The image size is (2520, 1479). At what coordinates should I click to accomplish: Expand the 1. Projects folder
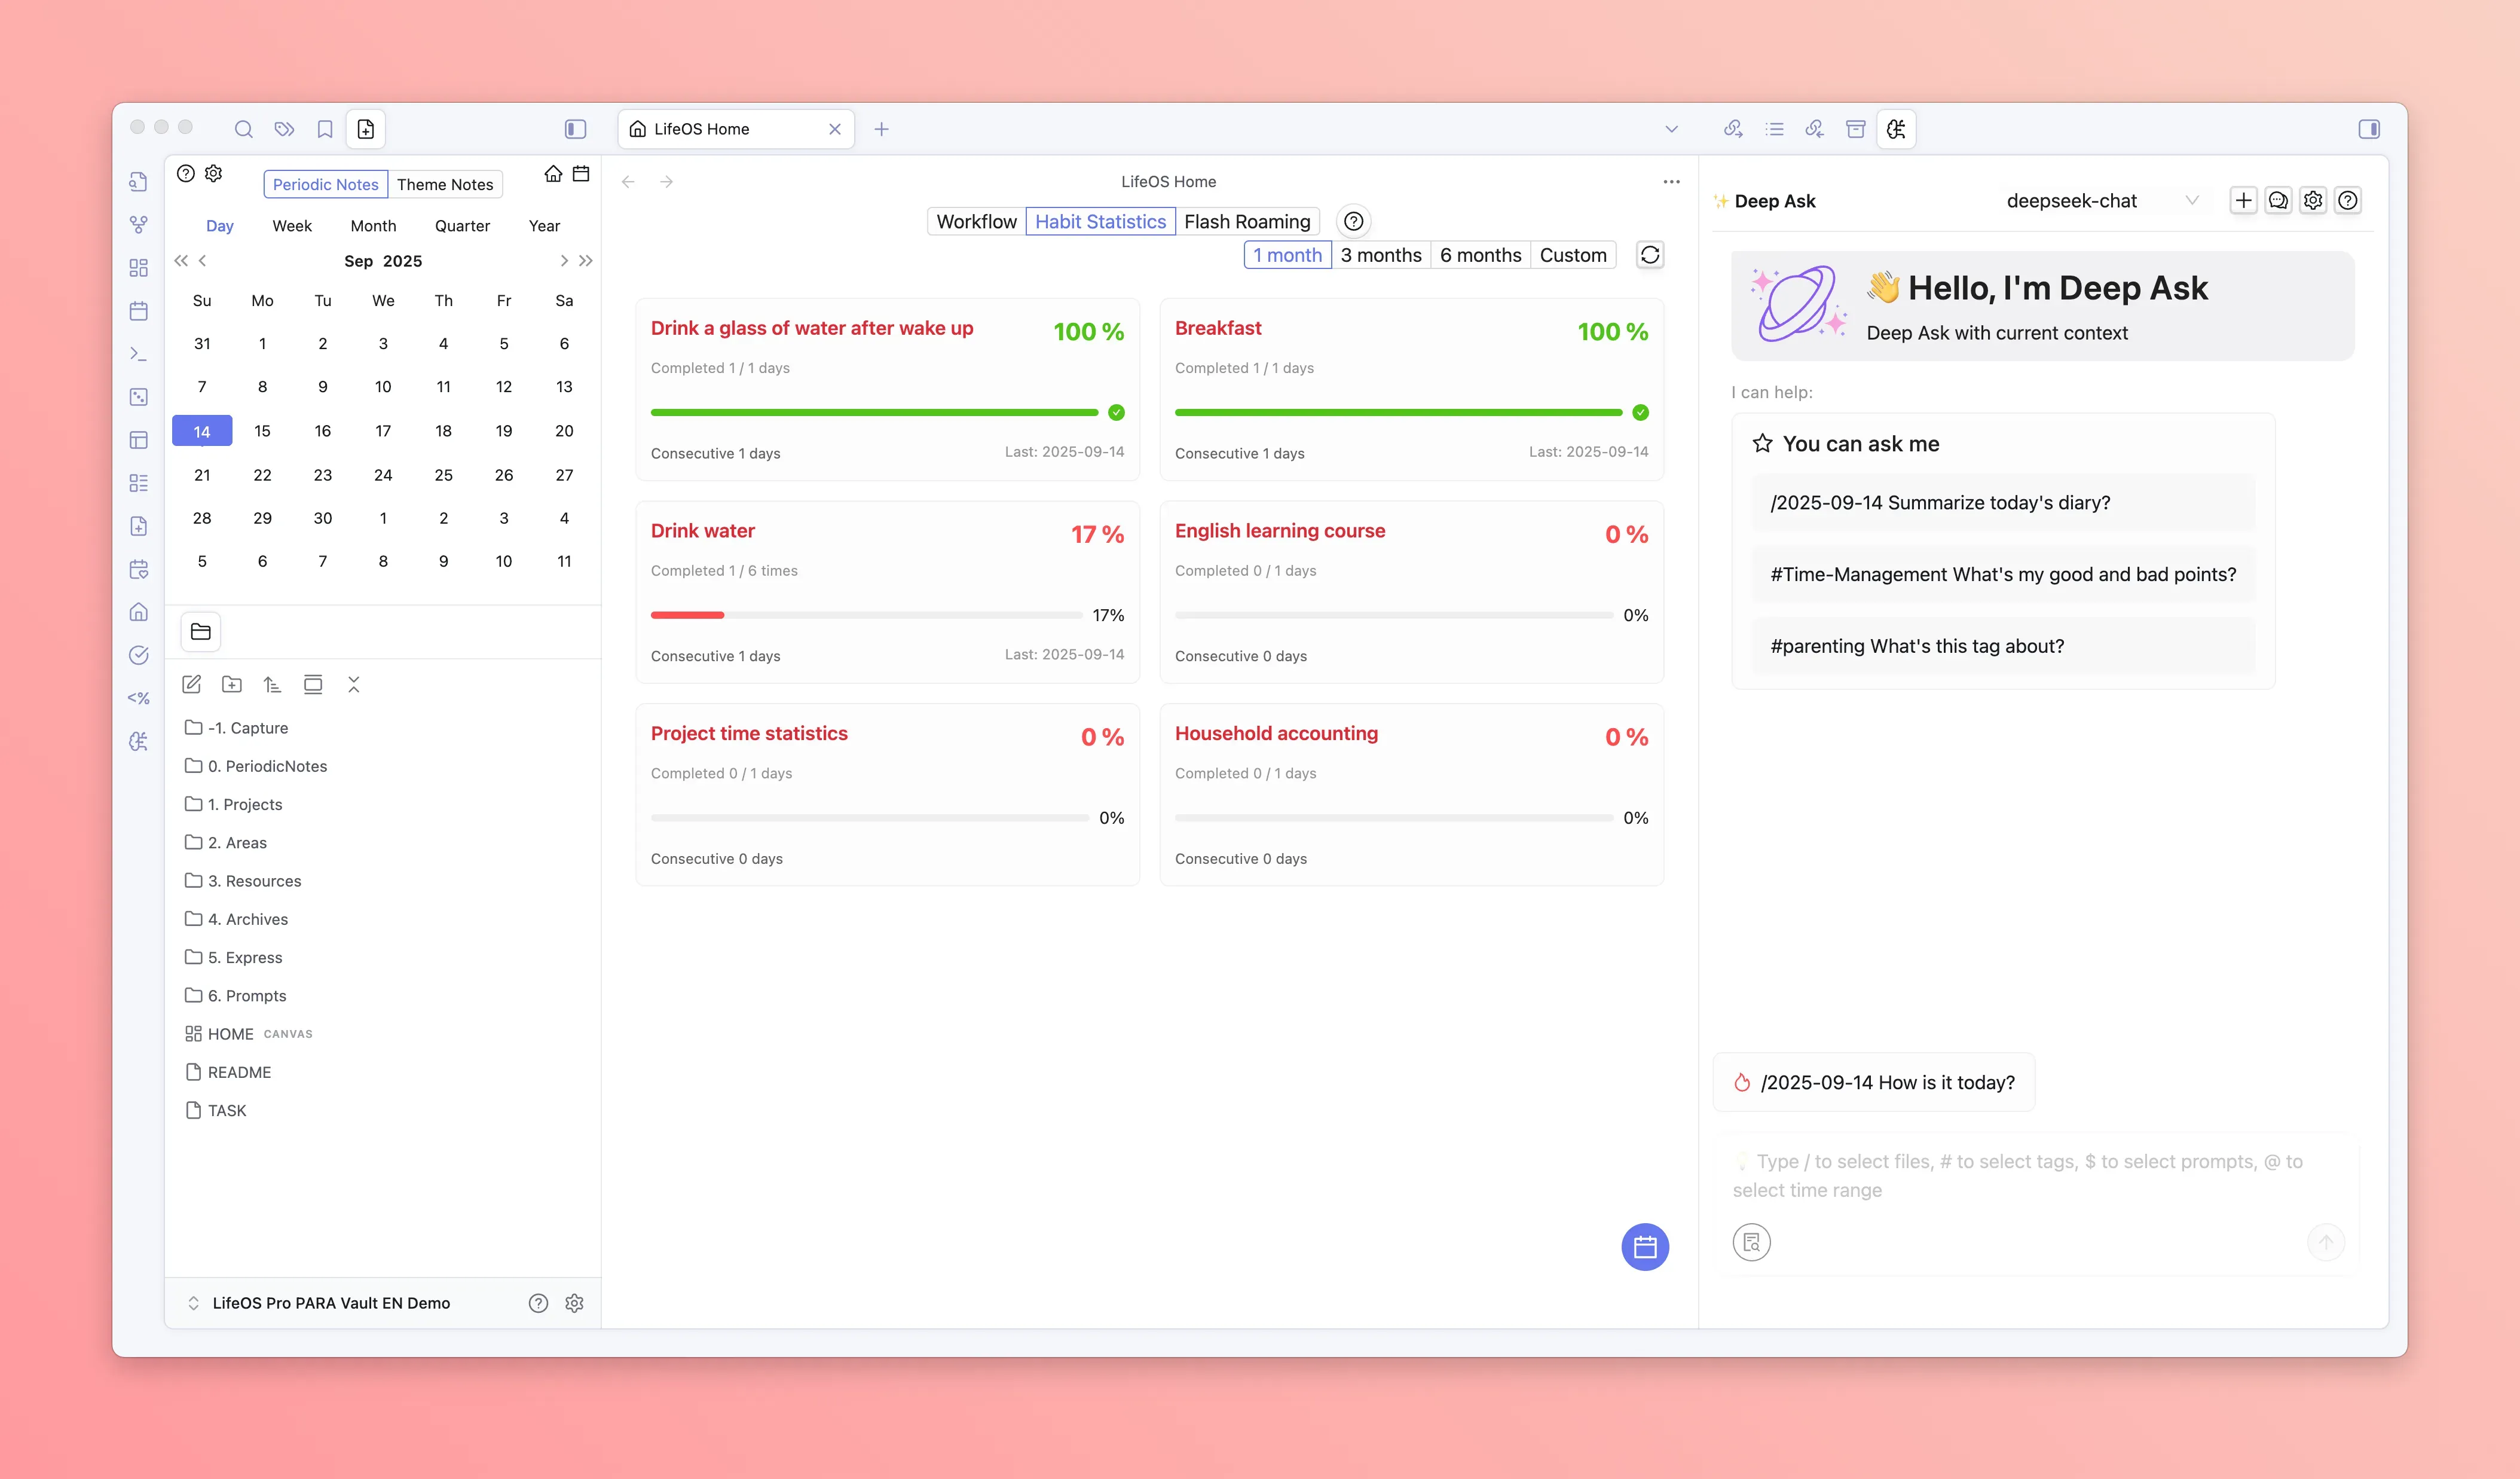tap(245, 804)
